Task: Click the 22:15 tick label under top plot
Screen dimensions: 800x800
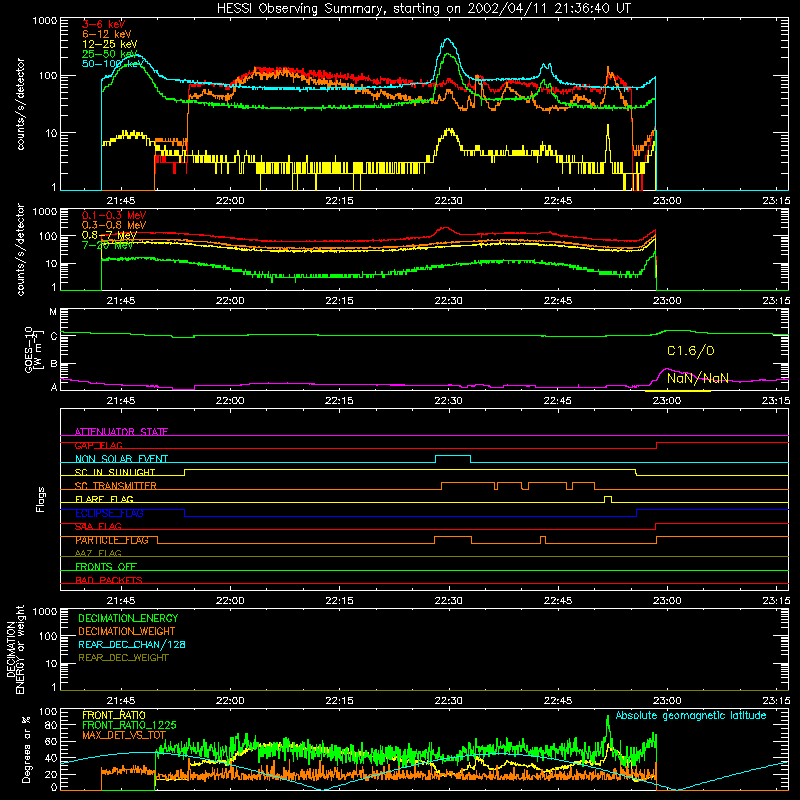Action: click(x=339, y=201)
